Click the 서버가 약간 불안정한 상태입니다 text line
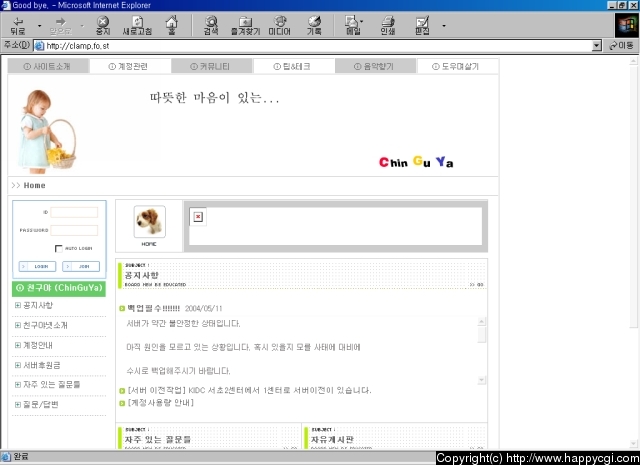 (183, 324)
